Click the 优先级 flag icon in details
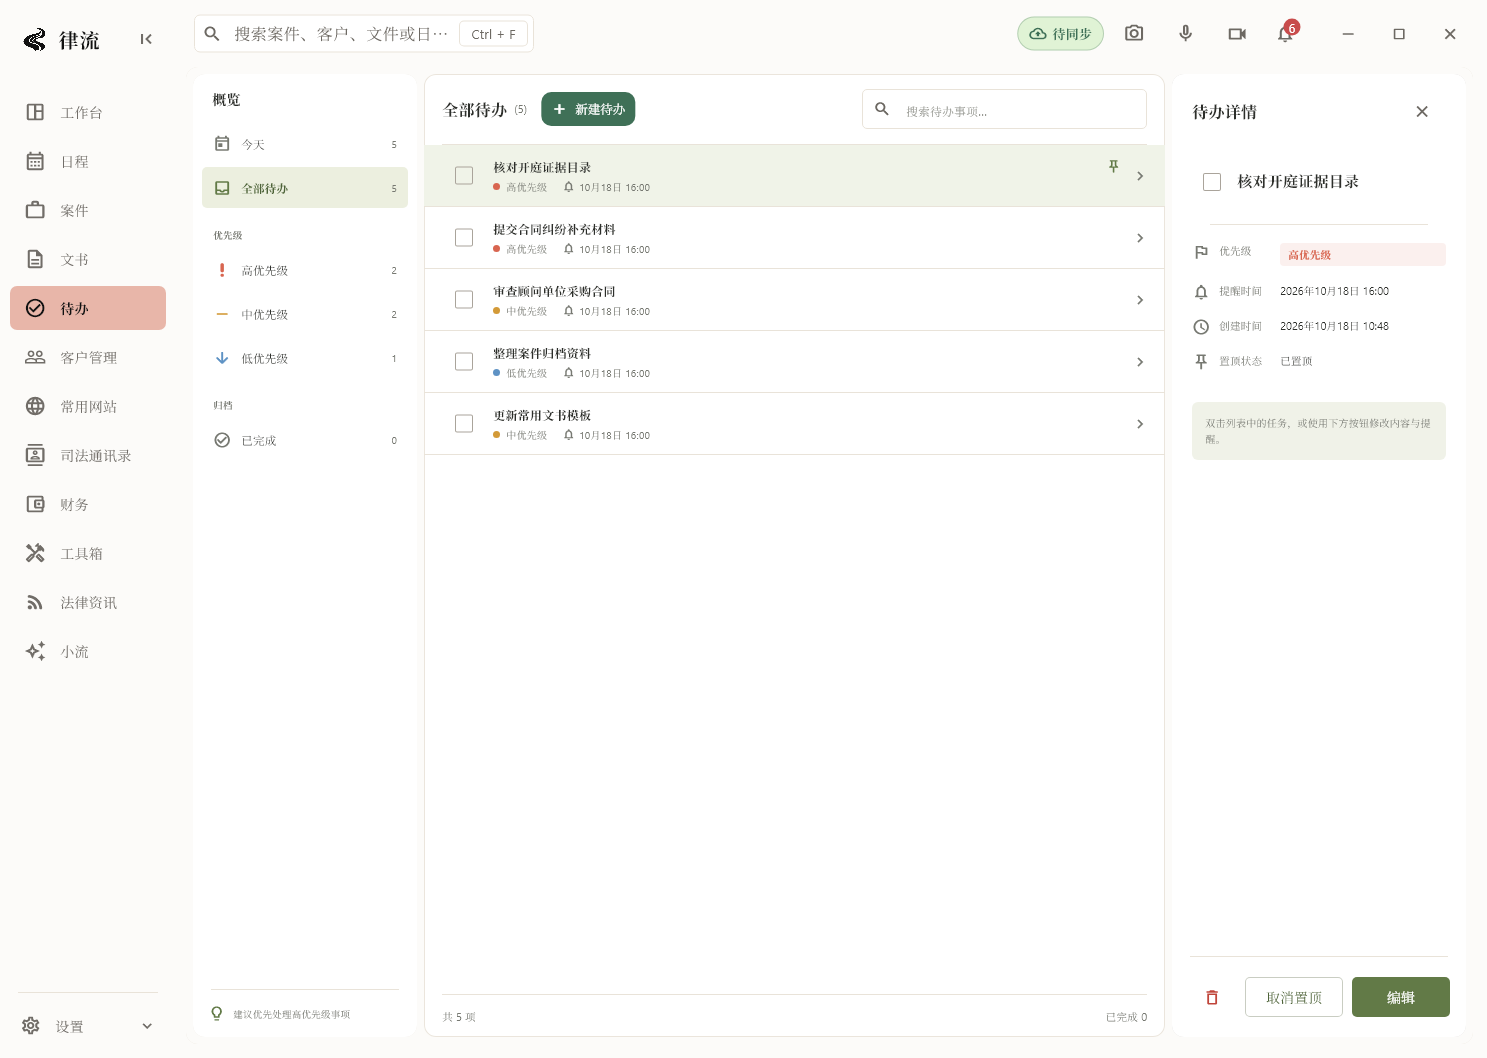This screenshot has height=1058, width=1487. tap(1201, 252)
